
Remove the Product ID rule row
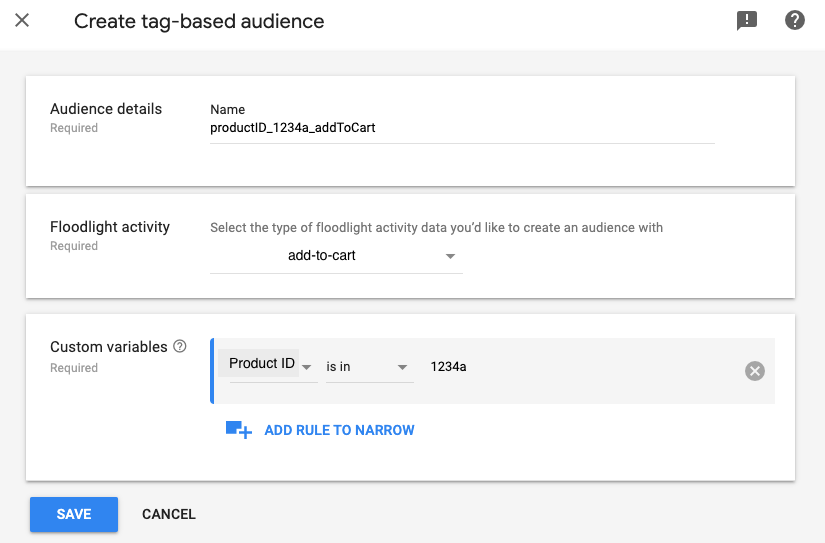[755, 371]
